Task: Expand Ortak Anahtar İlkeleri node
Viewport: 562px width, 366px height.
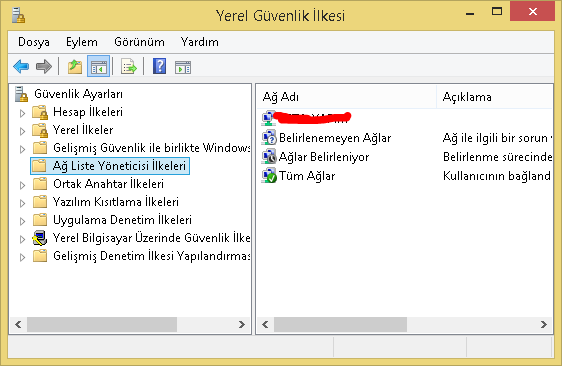Action: 22,185
